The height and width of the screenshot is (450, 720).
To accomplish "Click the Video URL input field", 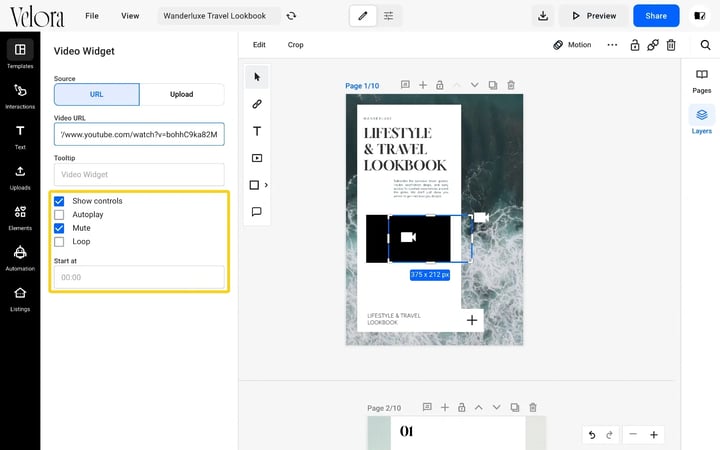I will pyautogui.click(x=139, y=134).
